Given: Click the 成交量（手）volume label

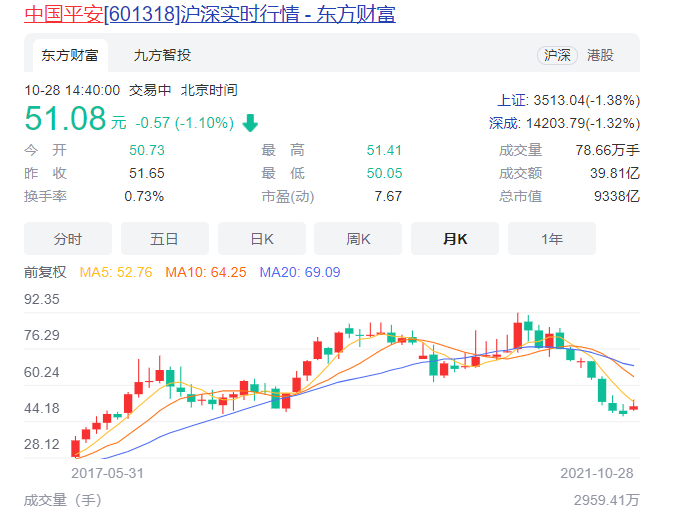Looking at the screenshot, I should point(63,500).
